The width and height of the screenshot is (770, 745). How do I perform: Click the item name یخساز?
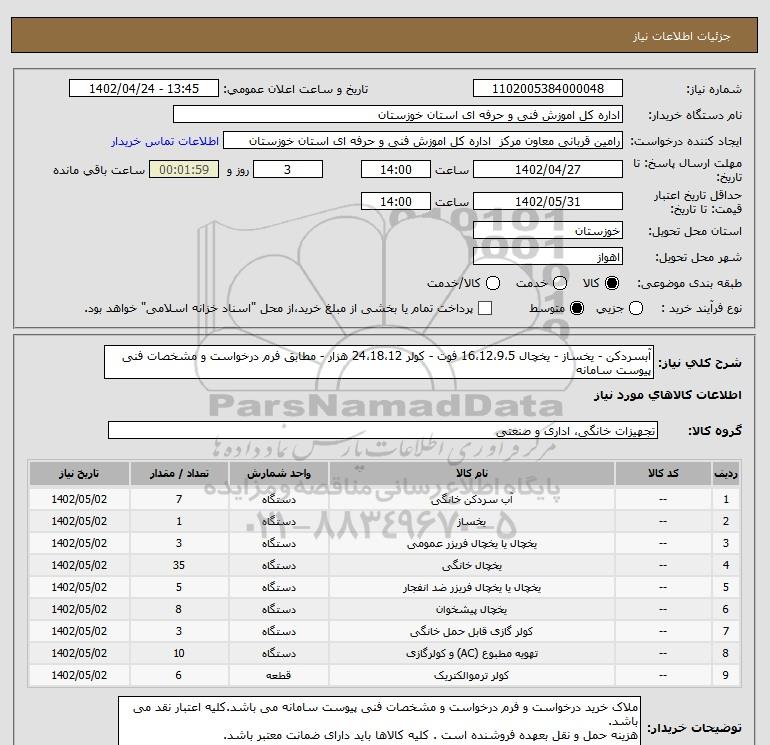point(471,522)
